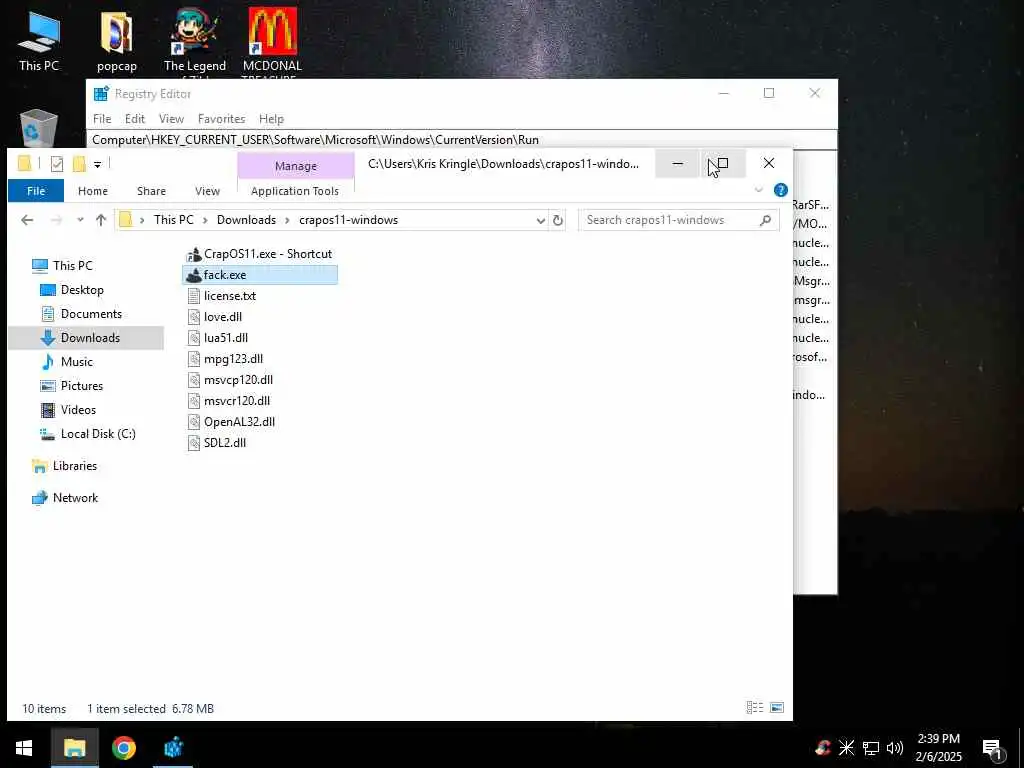Click This PC in the address breadcrumb
1024x768 pixels.
coord(174,220)
